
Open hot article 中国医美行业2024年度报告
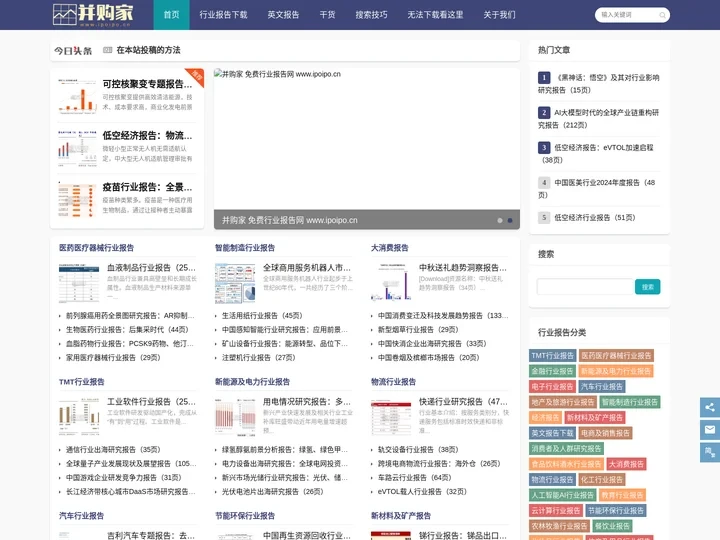599,188
